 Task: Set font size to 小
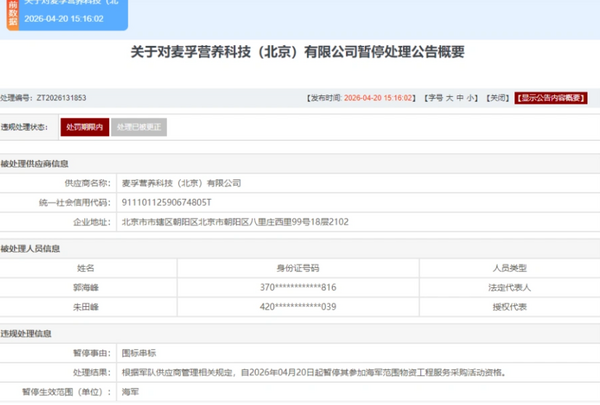tap(471, 98)
